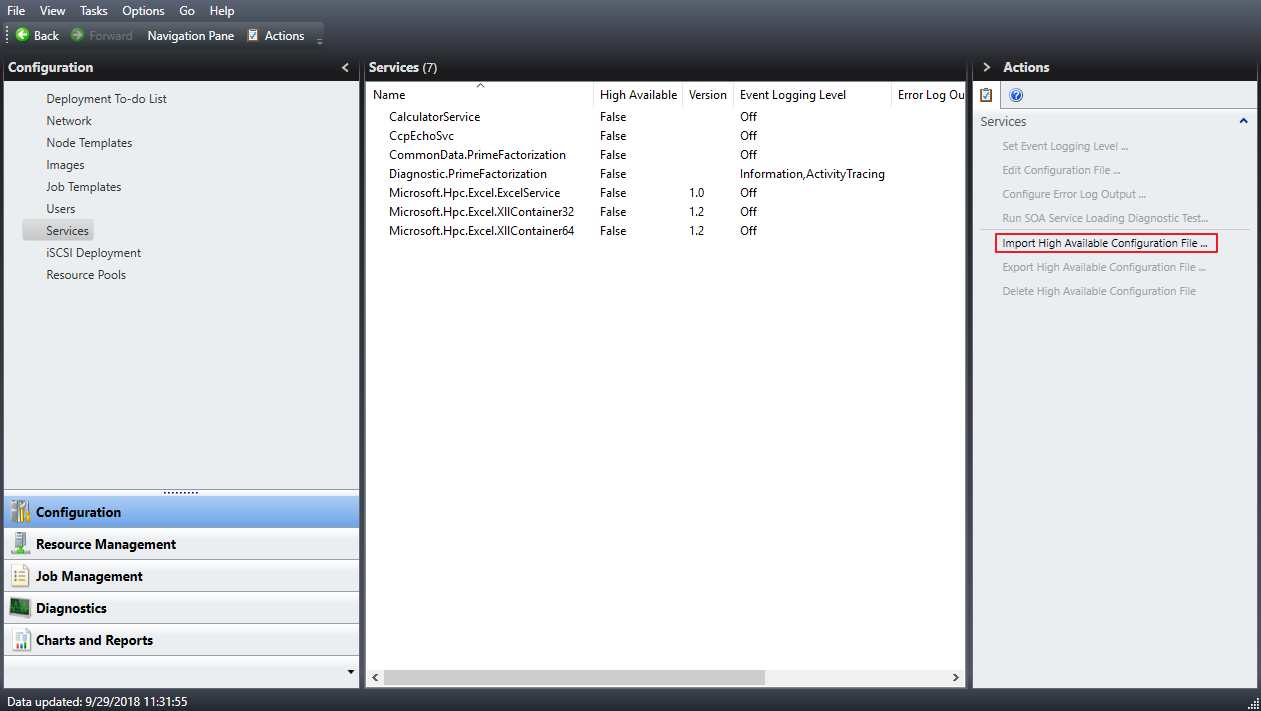
Task: Open Diagnostics using its green board icon
Action: pyautogui.click(x=18, y=607)
